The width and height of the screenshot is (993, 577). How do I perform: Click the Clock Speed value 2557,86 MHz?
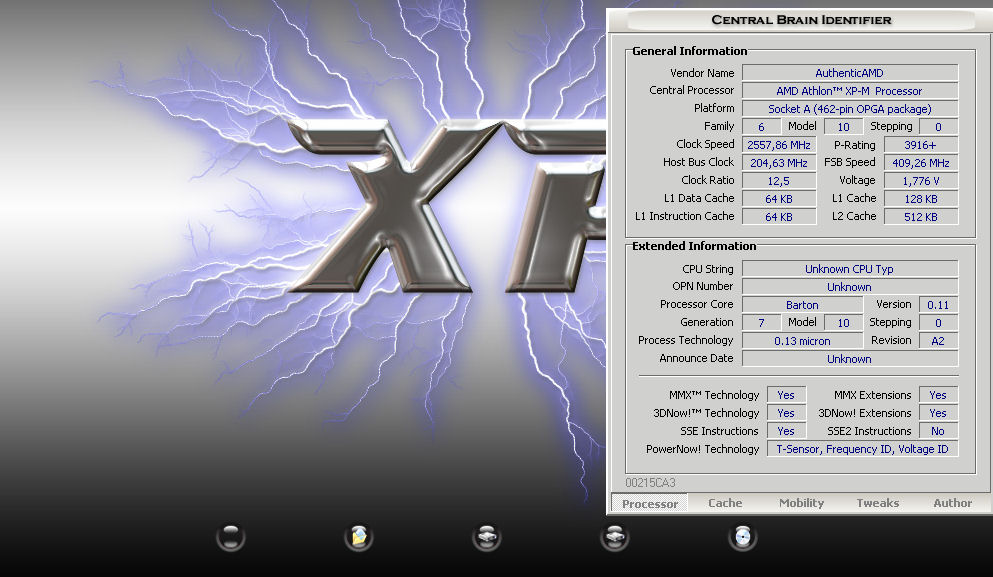[x=779, y=145]
